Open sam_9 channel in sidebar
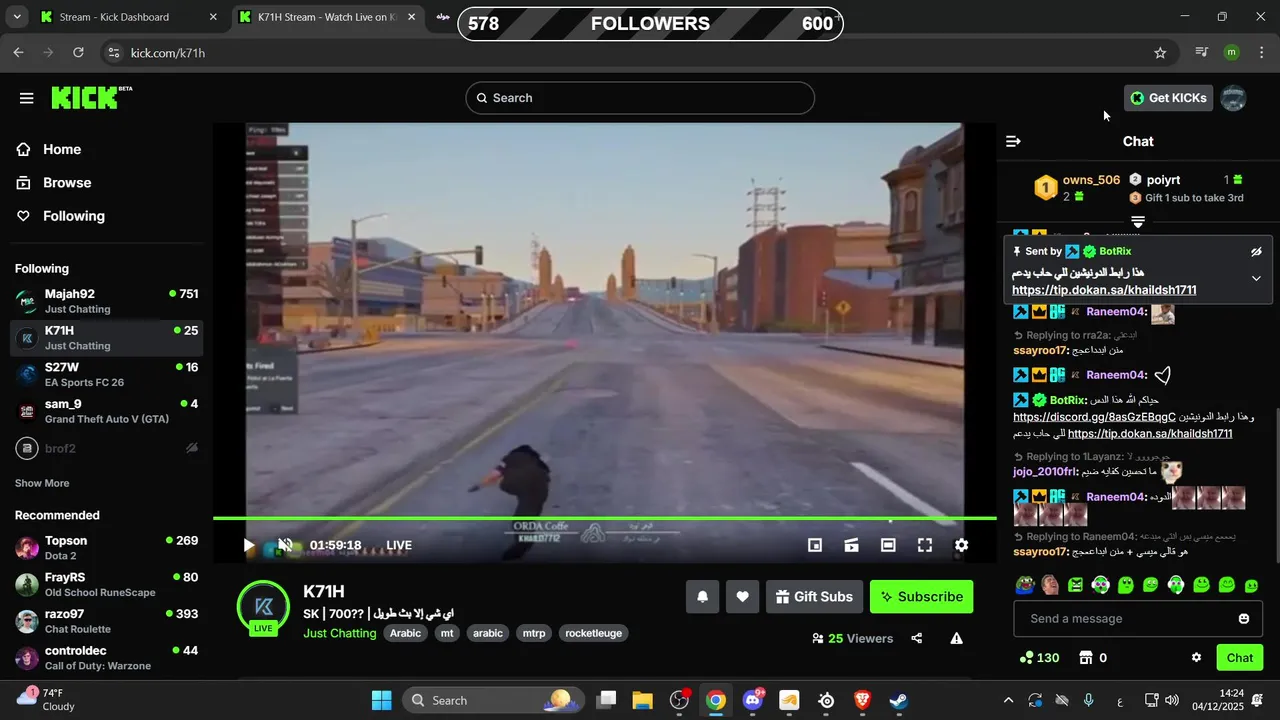 point(107,411)
